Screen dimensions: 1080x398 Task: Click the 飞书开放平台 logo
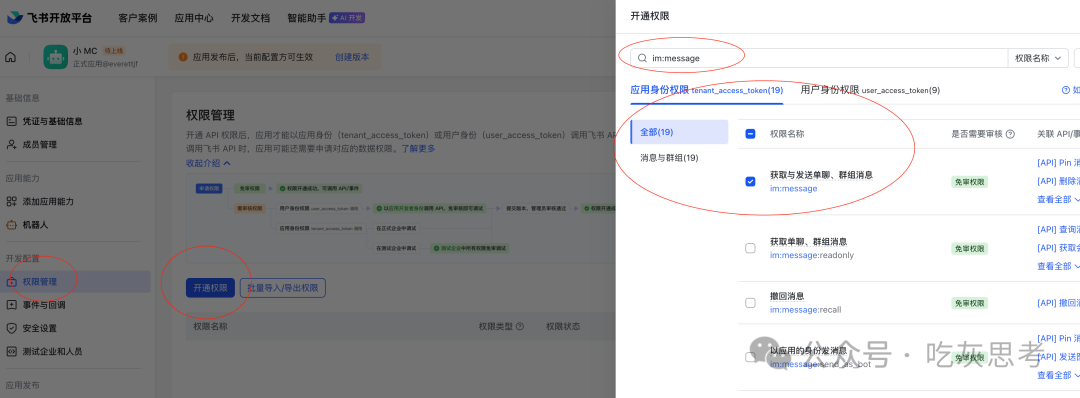[49, 18]
